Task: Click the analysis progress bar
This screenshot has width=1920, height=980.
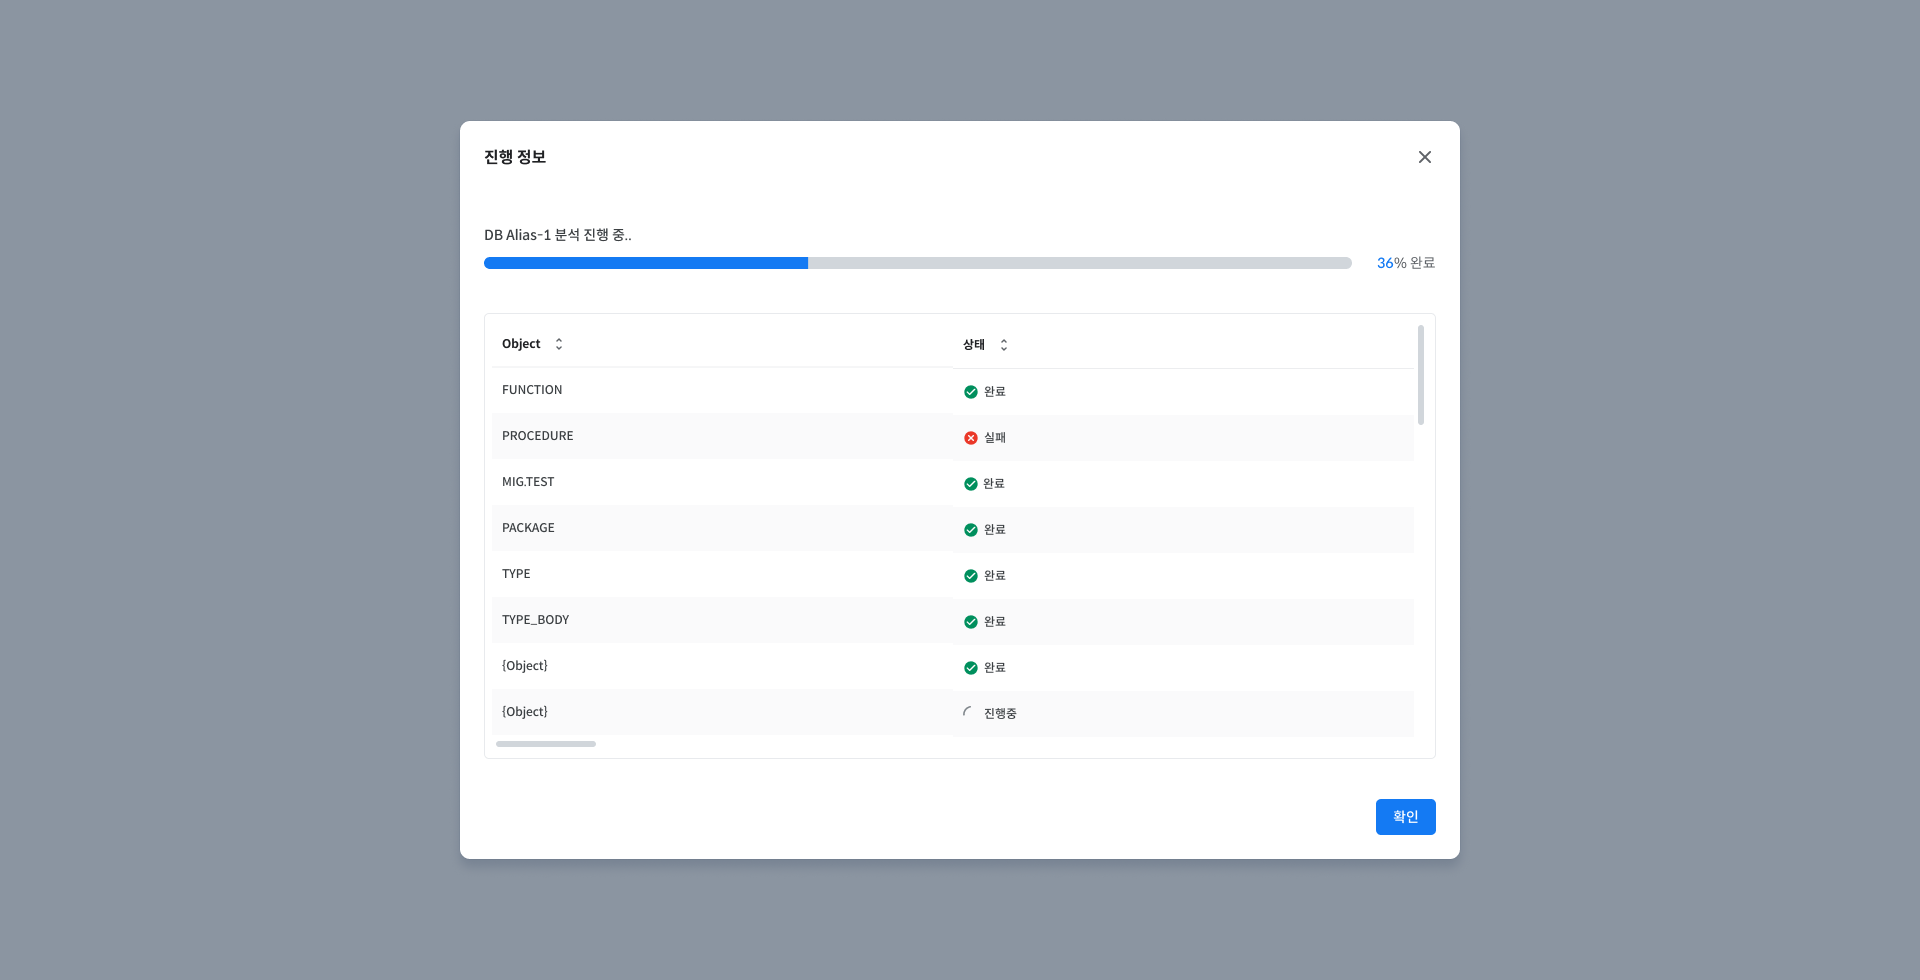Action: coord(918,263)
